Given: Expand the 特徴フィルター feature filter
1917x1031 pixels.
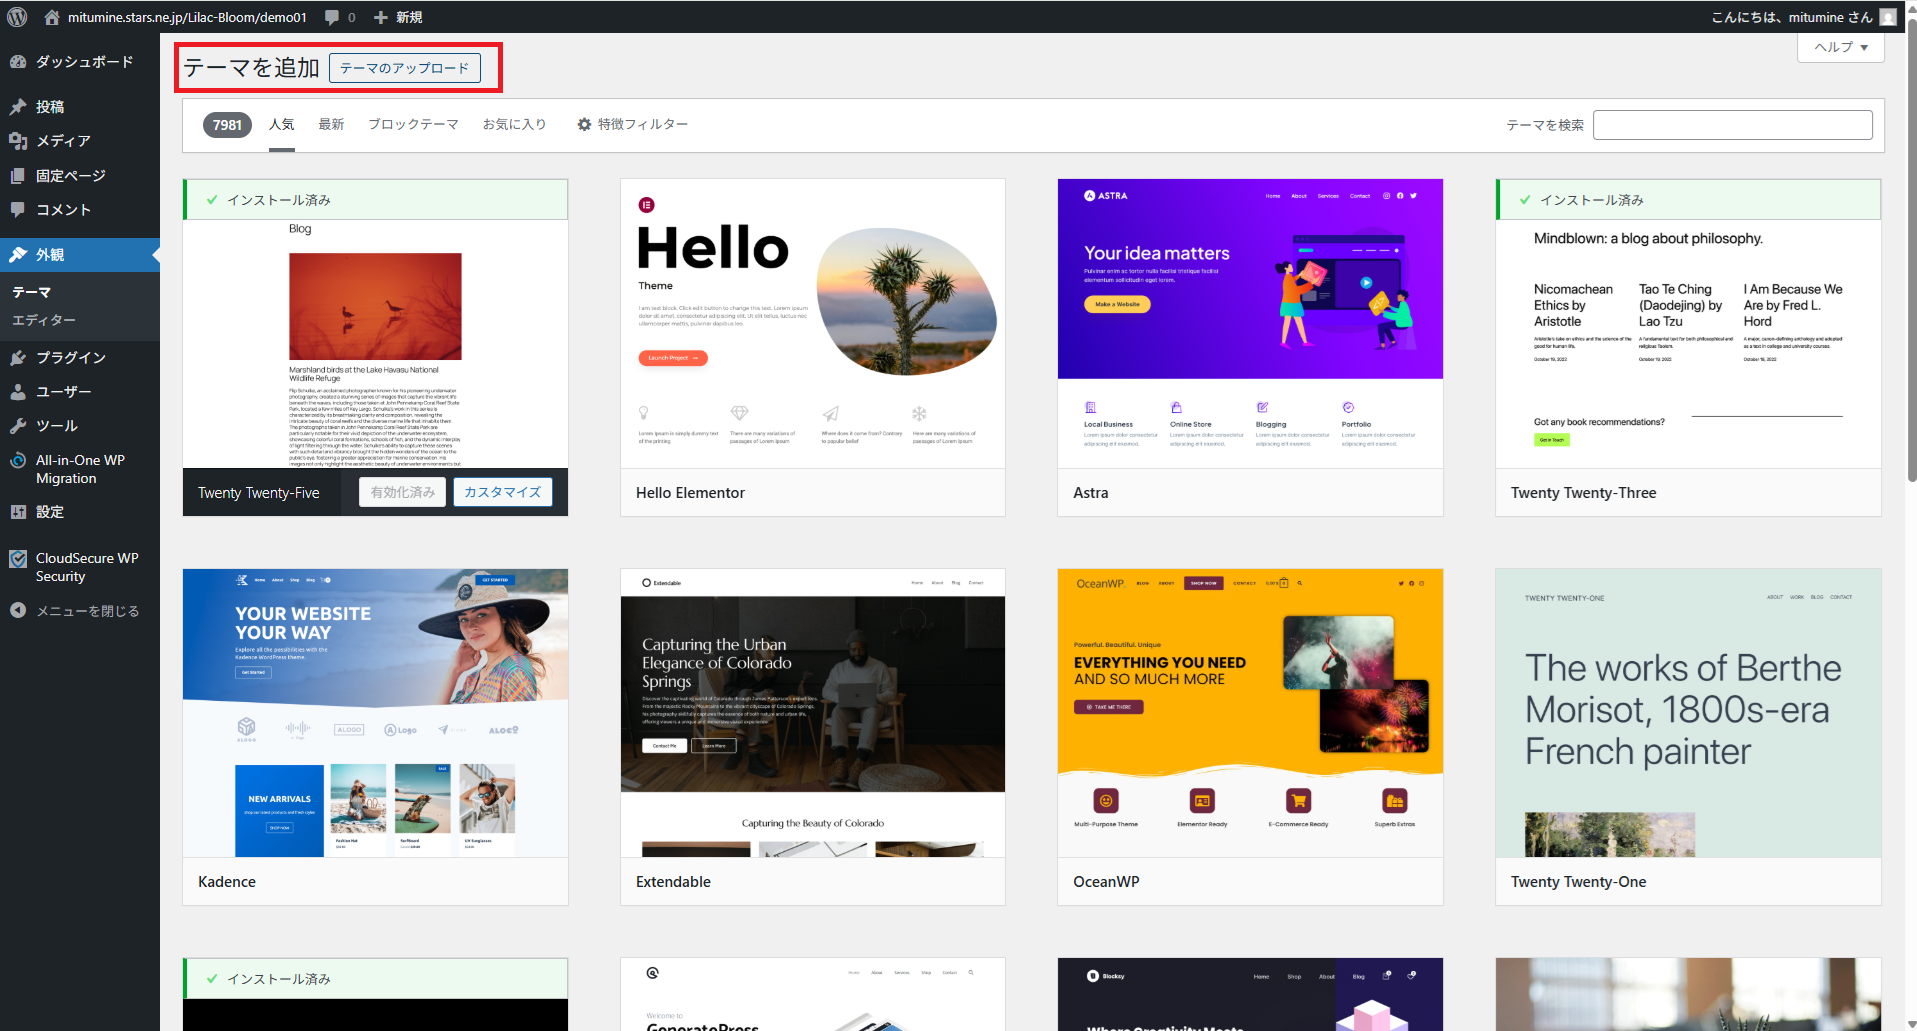Looking at the screenshot, I should point(632,125).
